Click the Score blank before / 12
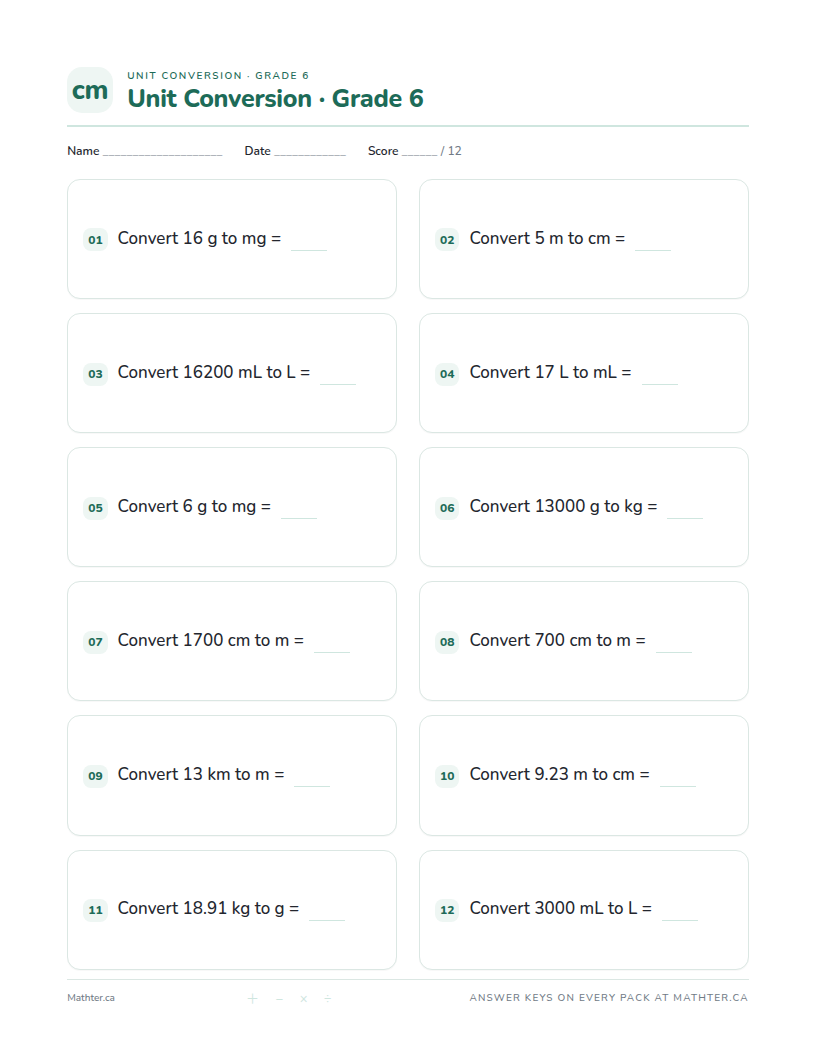Image resolution: width=816 pixels, height=1056 pixels. 419,153
